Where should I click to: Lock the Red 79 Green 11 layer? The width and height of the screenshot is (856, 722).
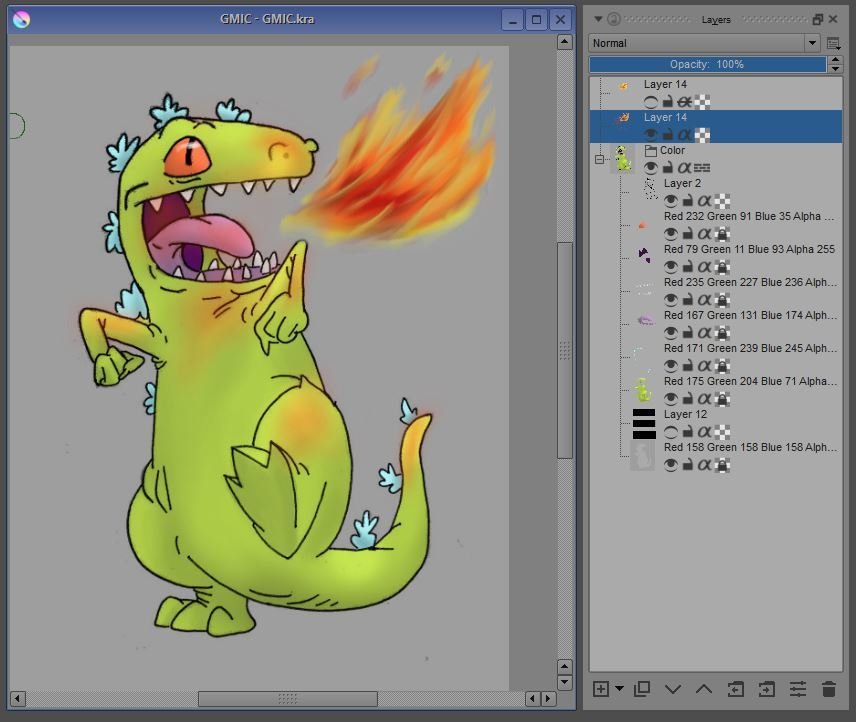(x=688, y=267)
